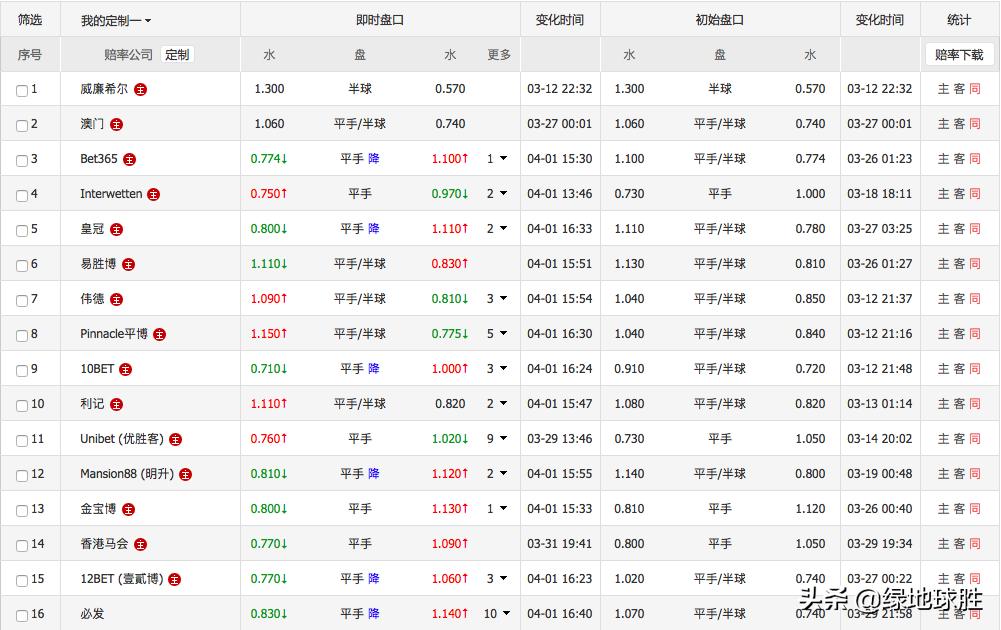Click 同 stats icon in 澳门 row
This screenshot has height=630, width=1001.
(x=975, y=124)
